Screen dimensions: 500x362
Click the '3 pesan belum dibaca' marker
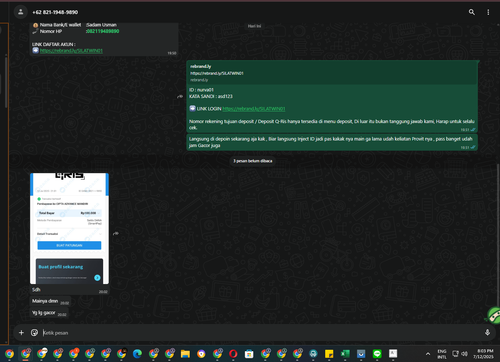pyautogui.click(x=253, y=161)
